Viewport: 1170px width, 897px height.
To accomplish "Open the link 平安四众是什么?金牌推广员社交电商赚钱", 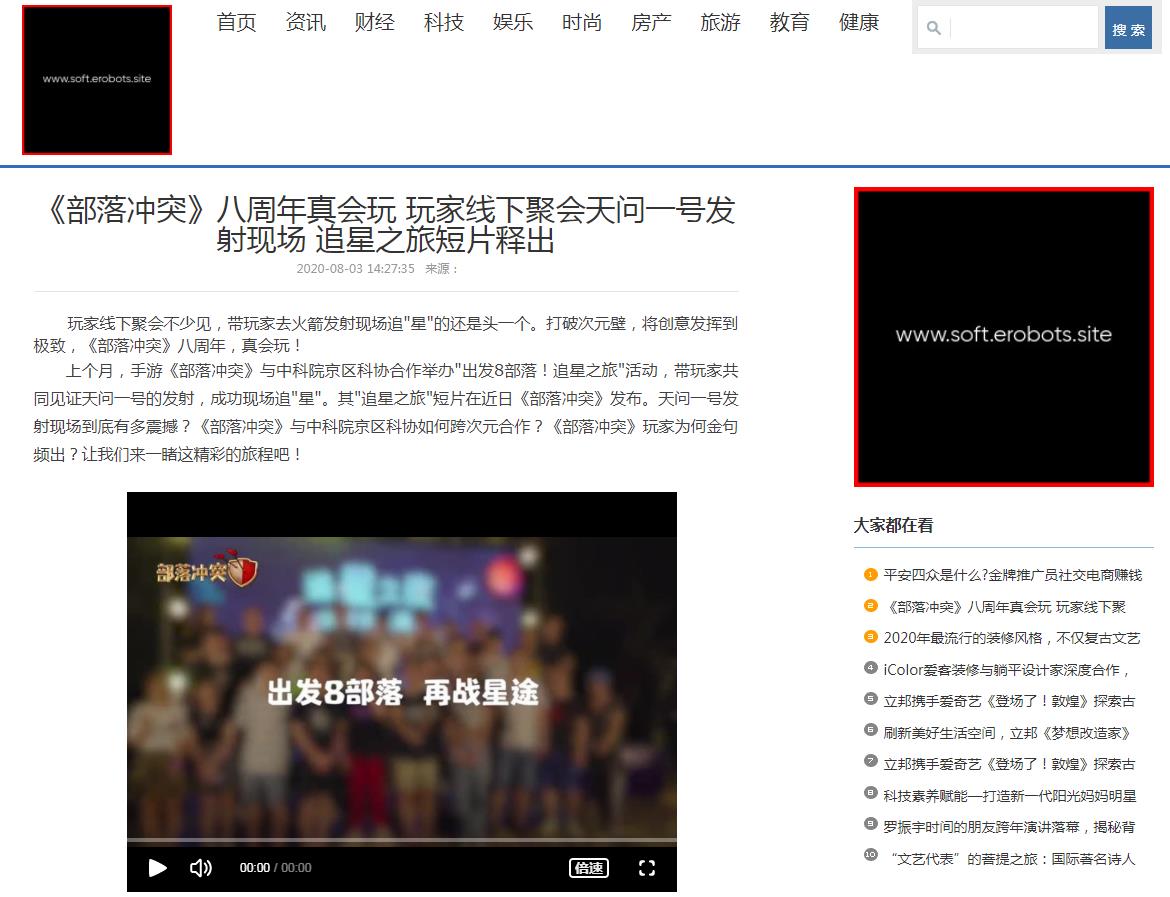I will [1013, 575].
